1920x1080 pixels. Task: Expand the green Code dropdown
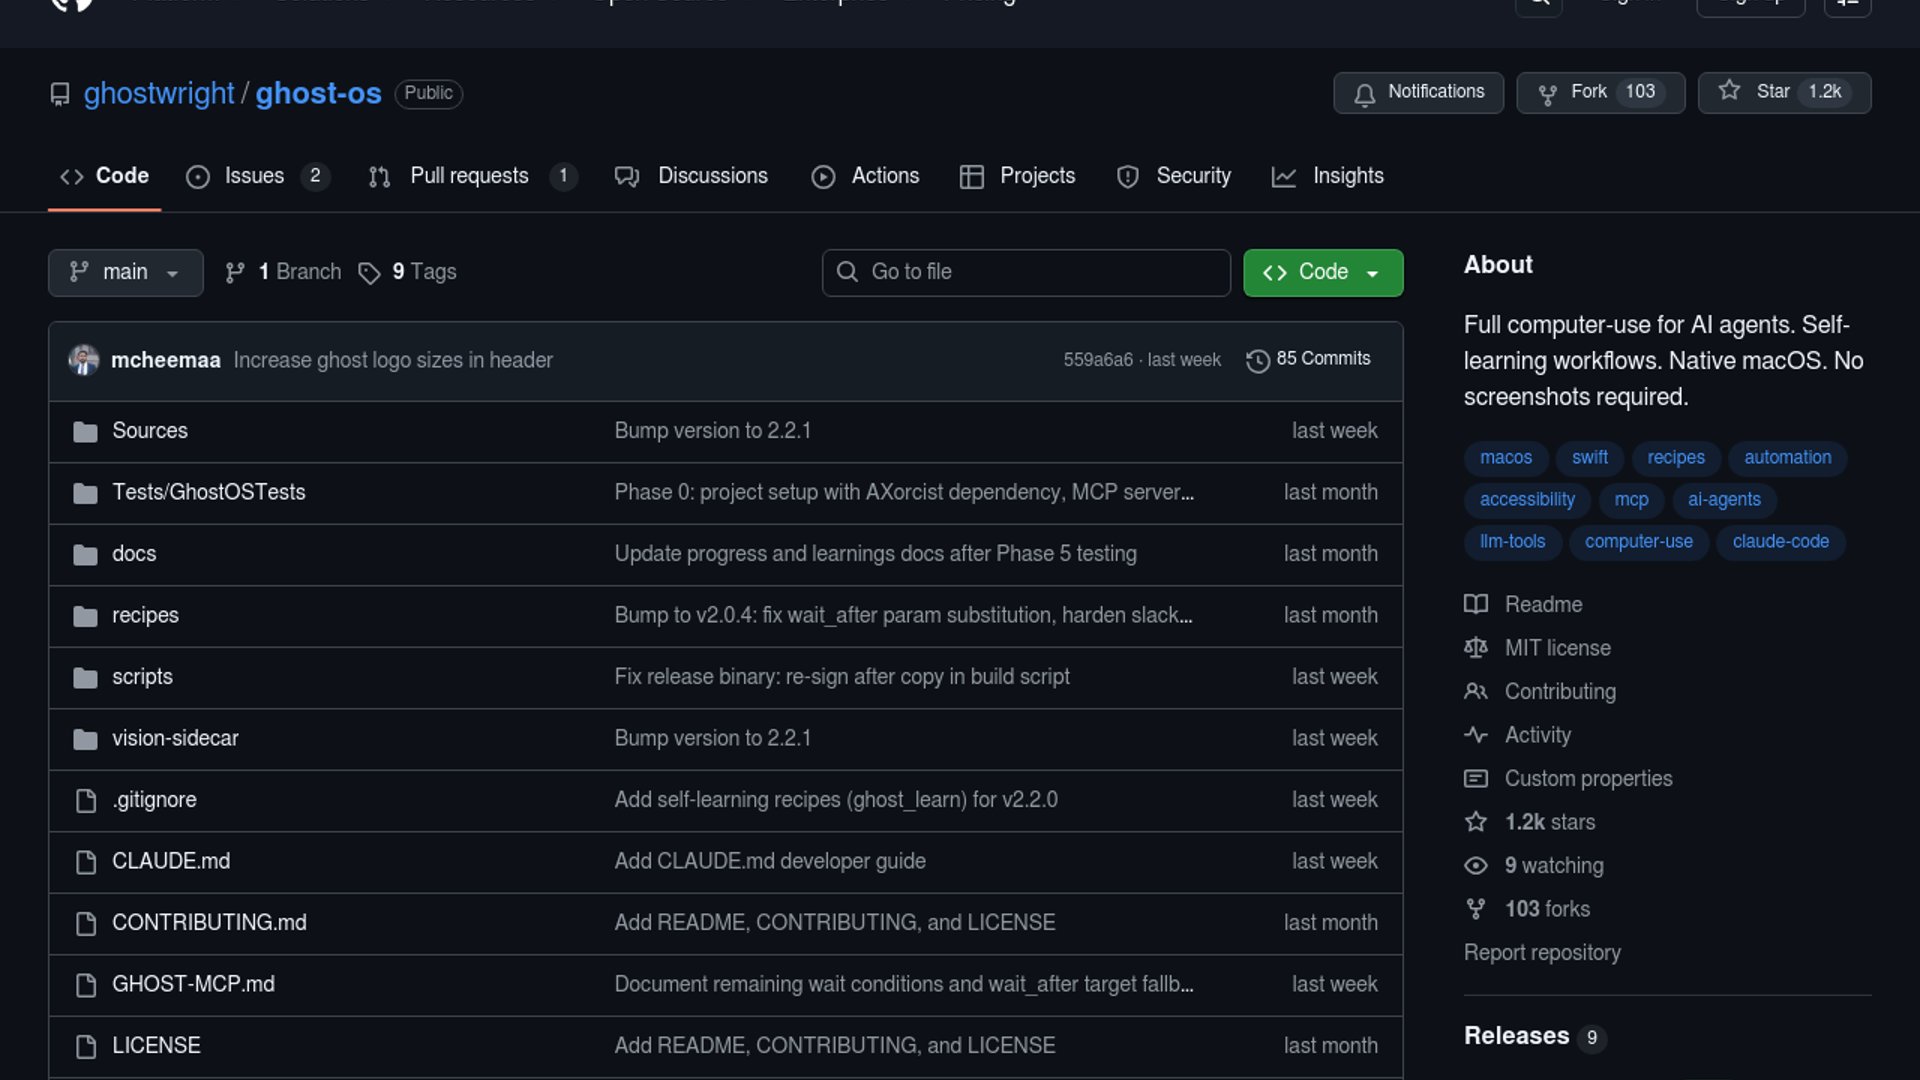pos(1322,273)
